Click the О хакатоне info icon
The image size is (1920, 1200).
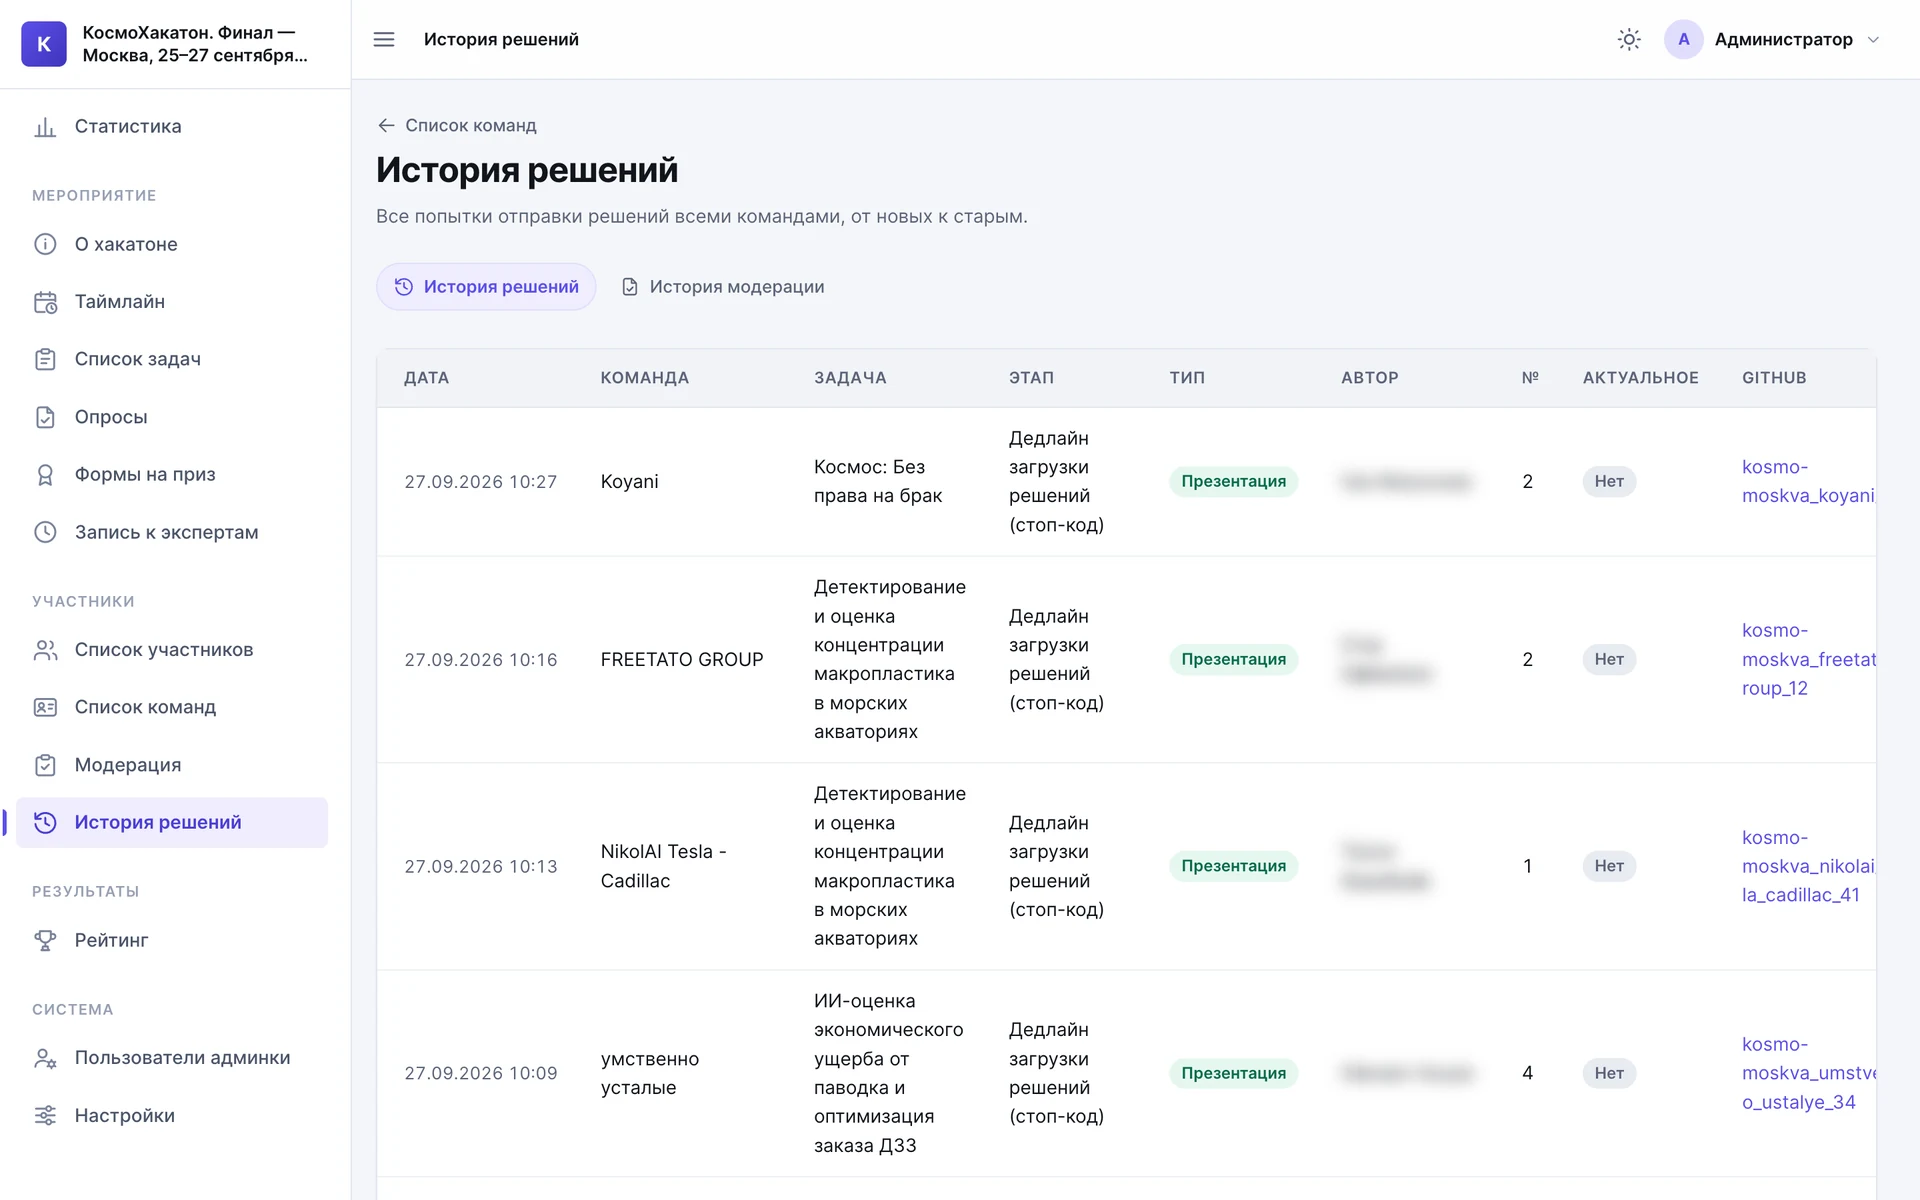(x=45, y=244)
